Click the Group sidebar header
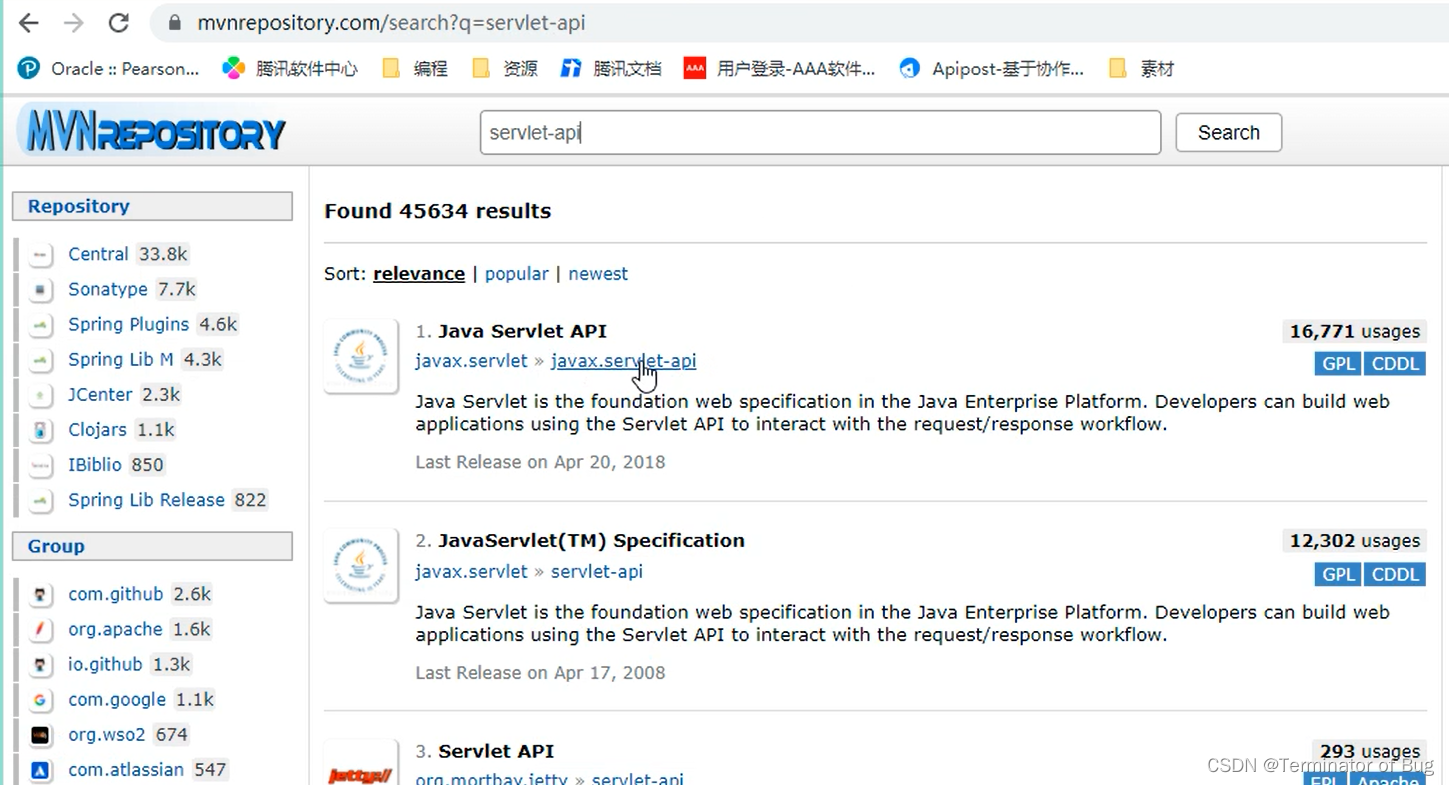 (152, 546)
